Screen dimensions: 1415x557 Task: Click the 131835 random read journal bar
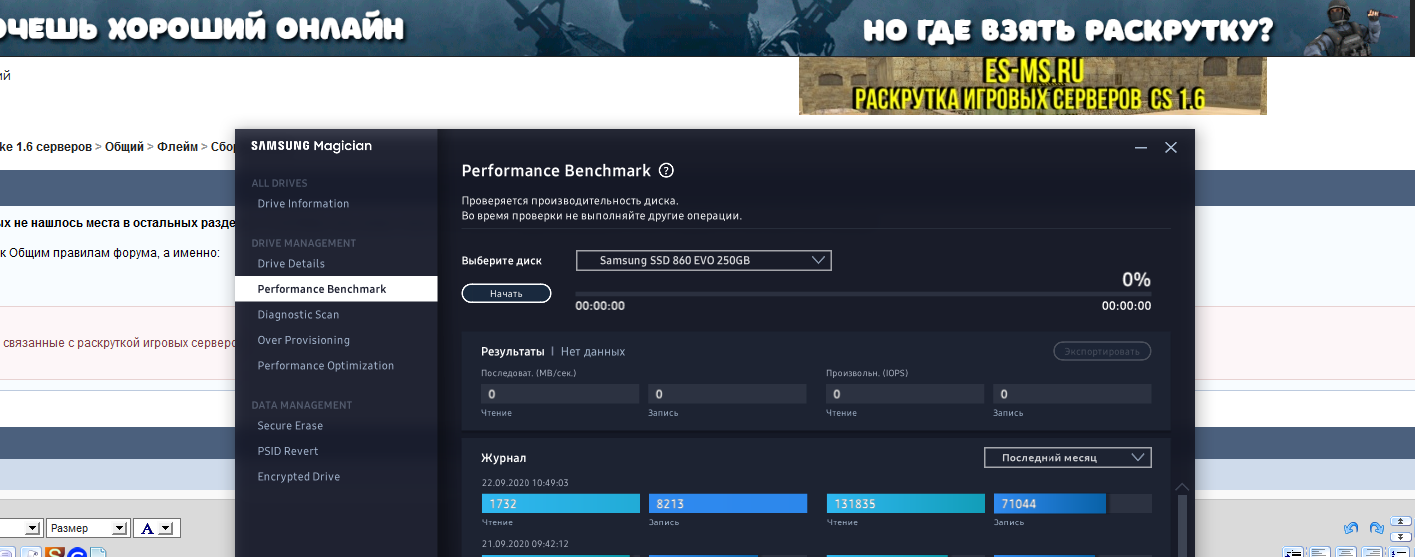click(906, 503)
